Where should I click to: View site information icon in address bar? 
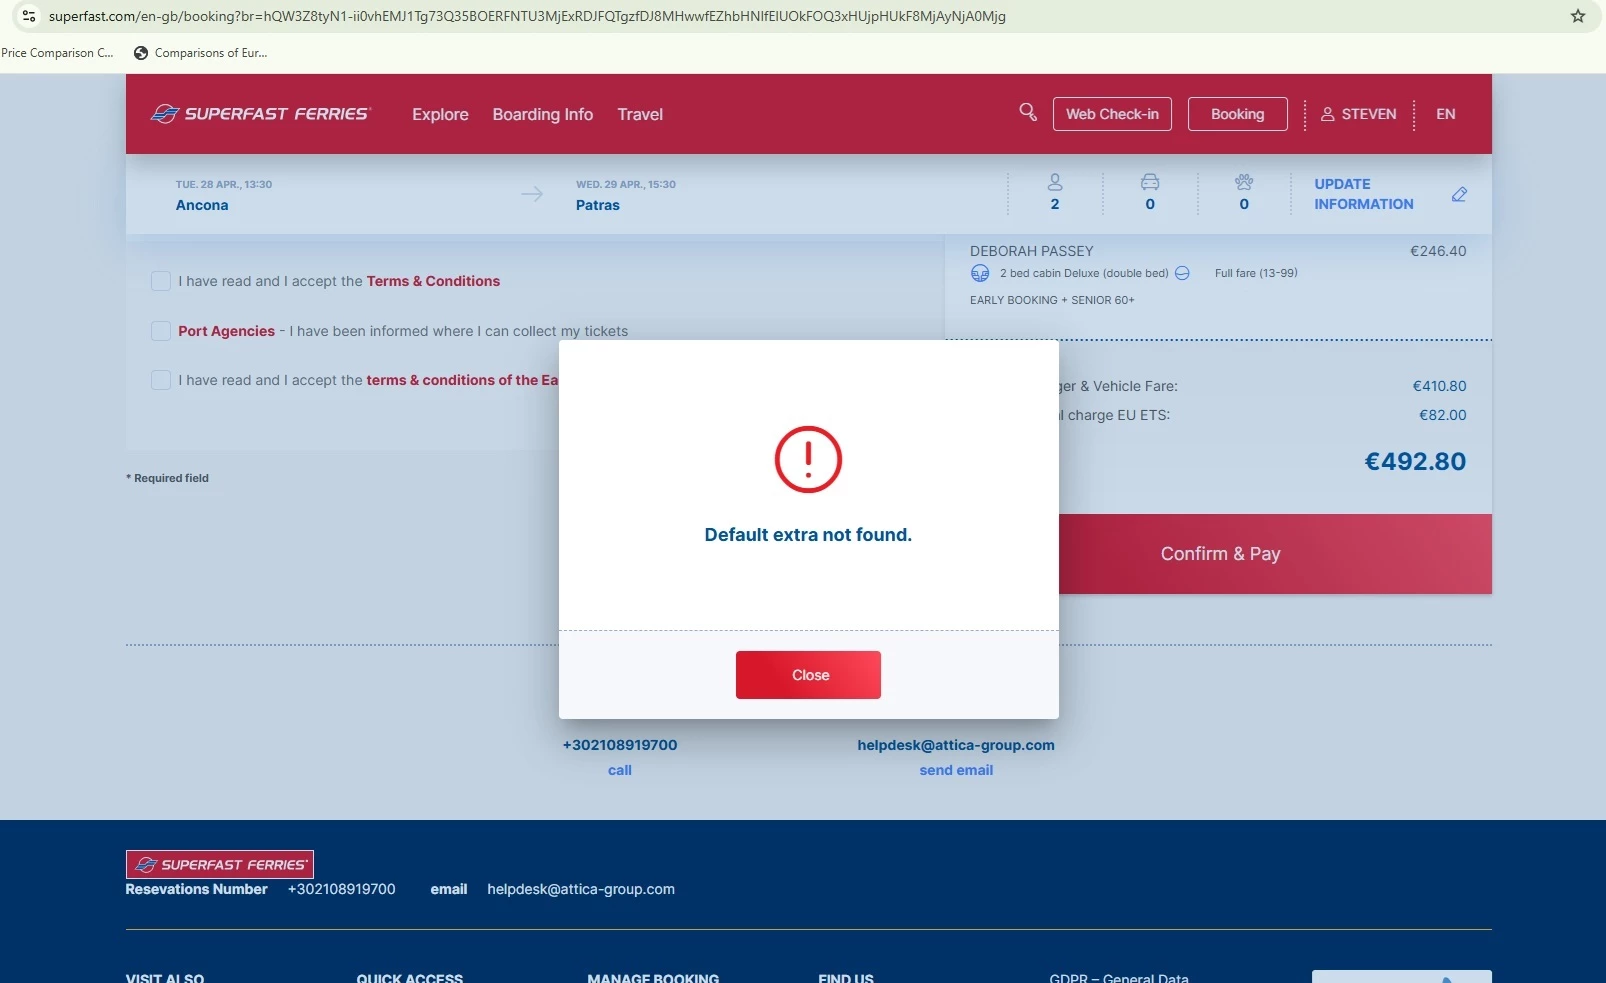[29, 16]
